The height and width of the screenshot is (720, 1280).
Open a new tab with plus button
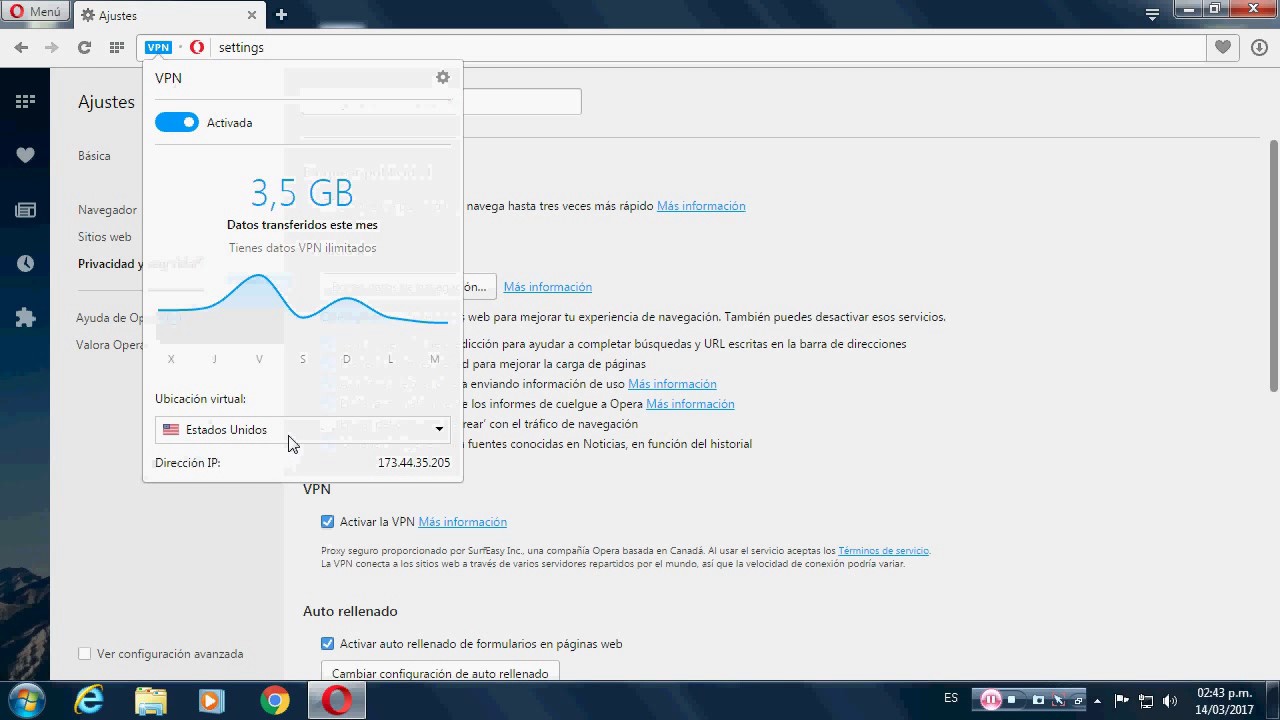pos(281,15)
